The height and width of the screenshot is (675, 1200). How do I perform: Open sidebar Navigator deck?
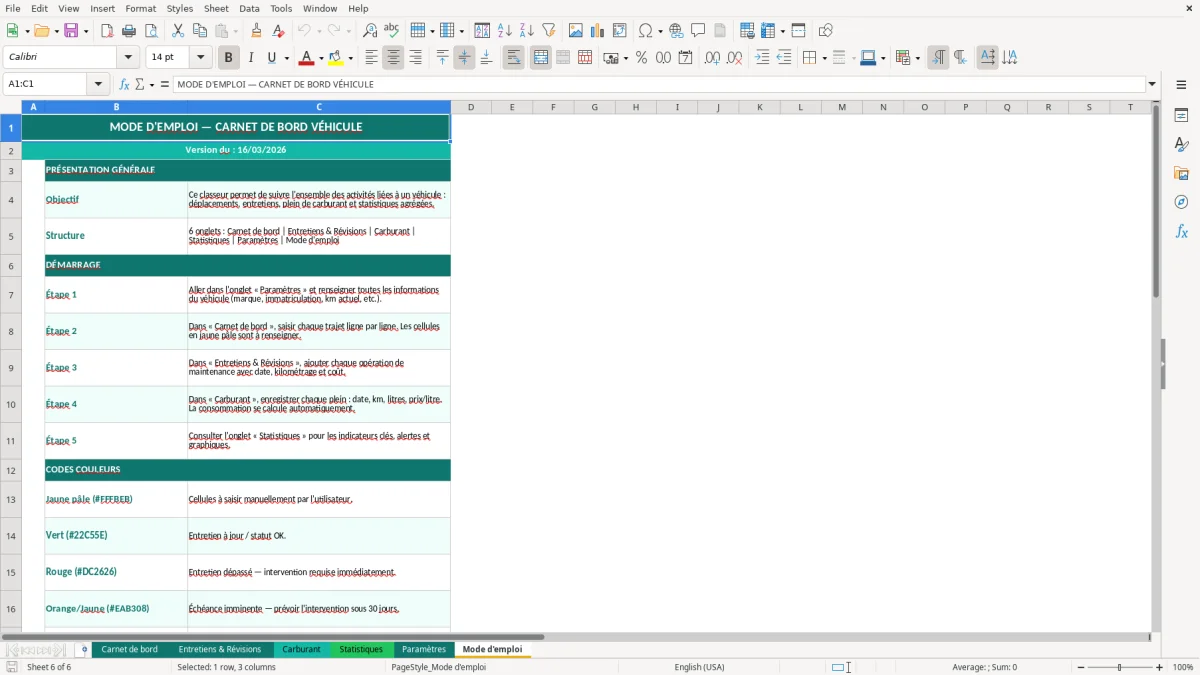pyautogui.click(x=1181, y=202)
